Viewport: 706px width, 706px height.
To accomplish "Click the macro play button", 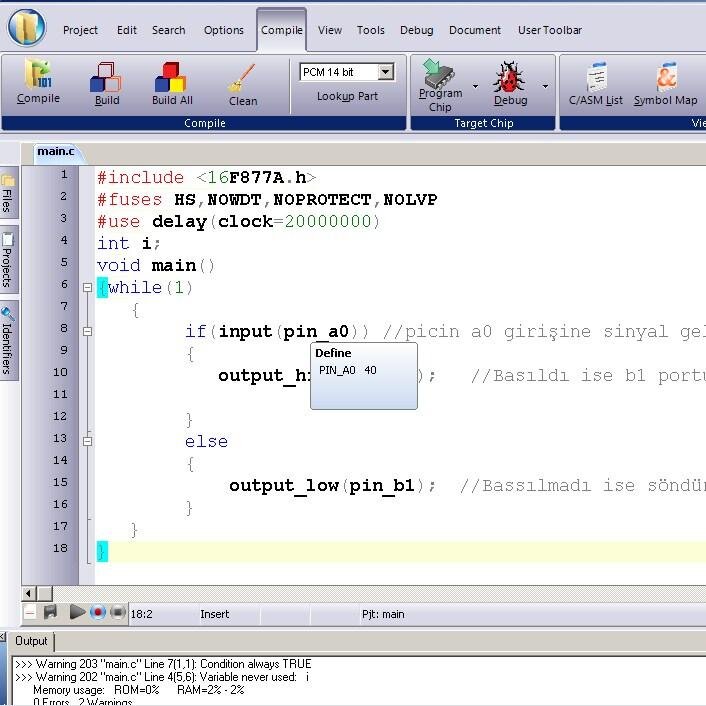I will click(77, 612).
